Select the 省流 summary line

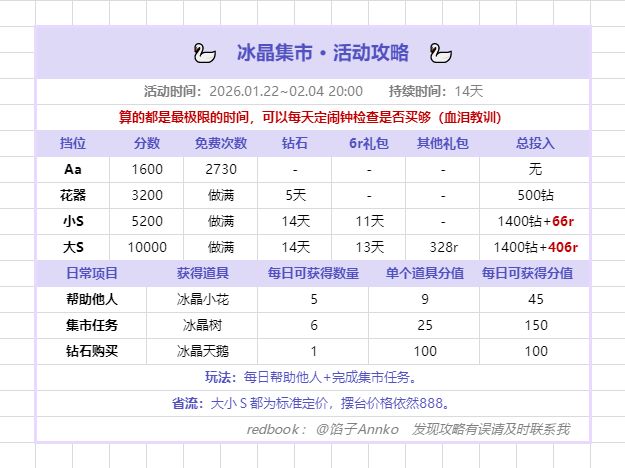tap(311, 403)
